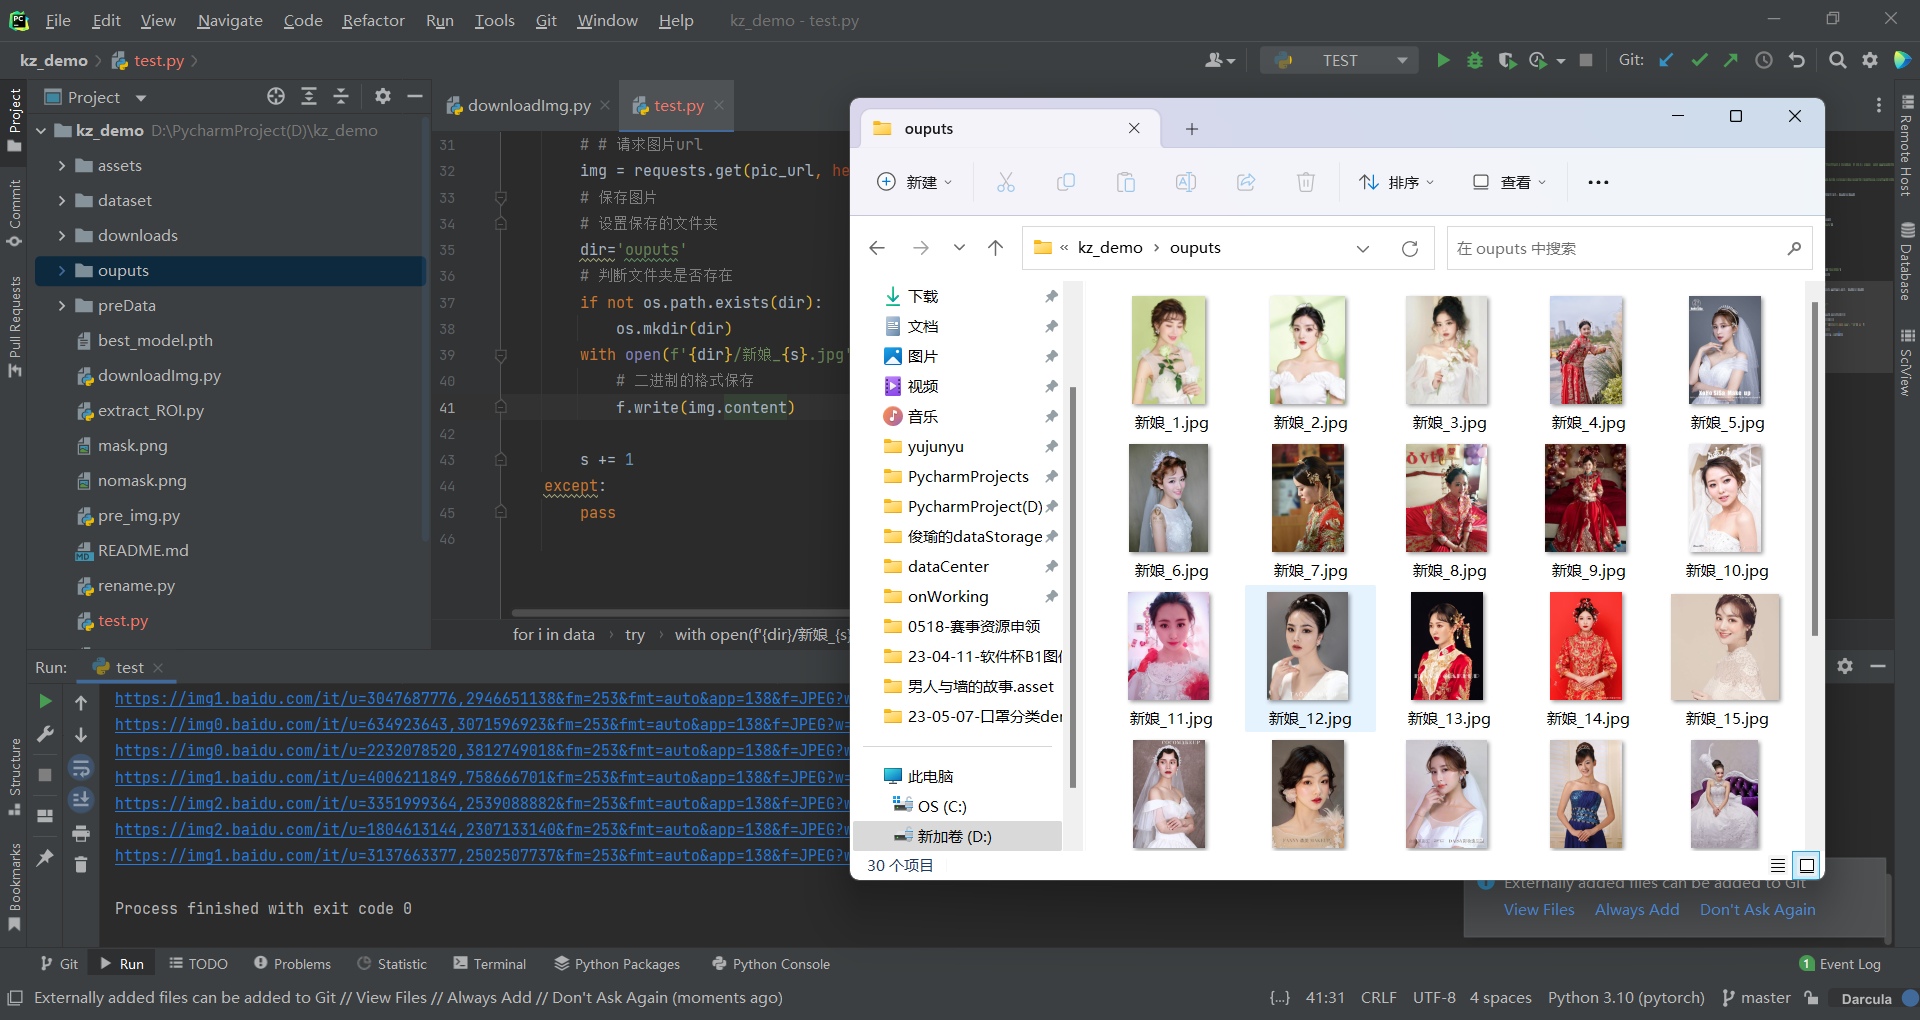Open the Tools menu
Viewport: 1920px width, 1020px height.
pyautogui.click(x=494, y=20)
